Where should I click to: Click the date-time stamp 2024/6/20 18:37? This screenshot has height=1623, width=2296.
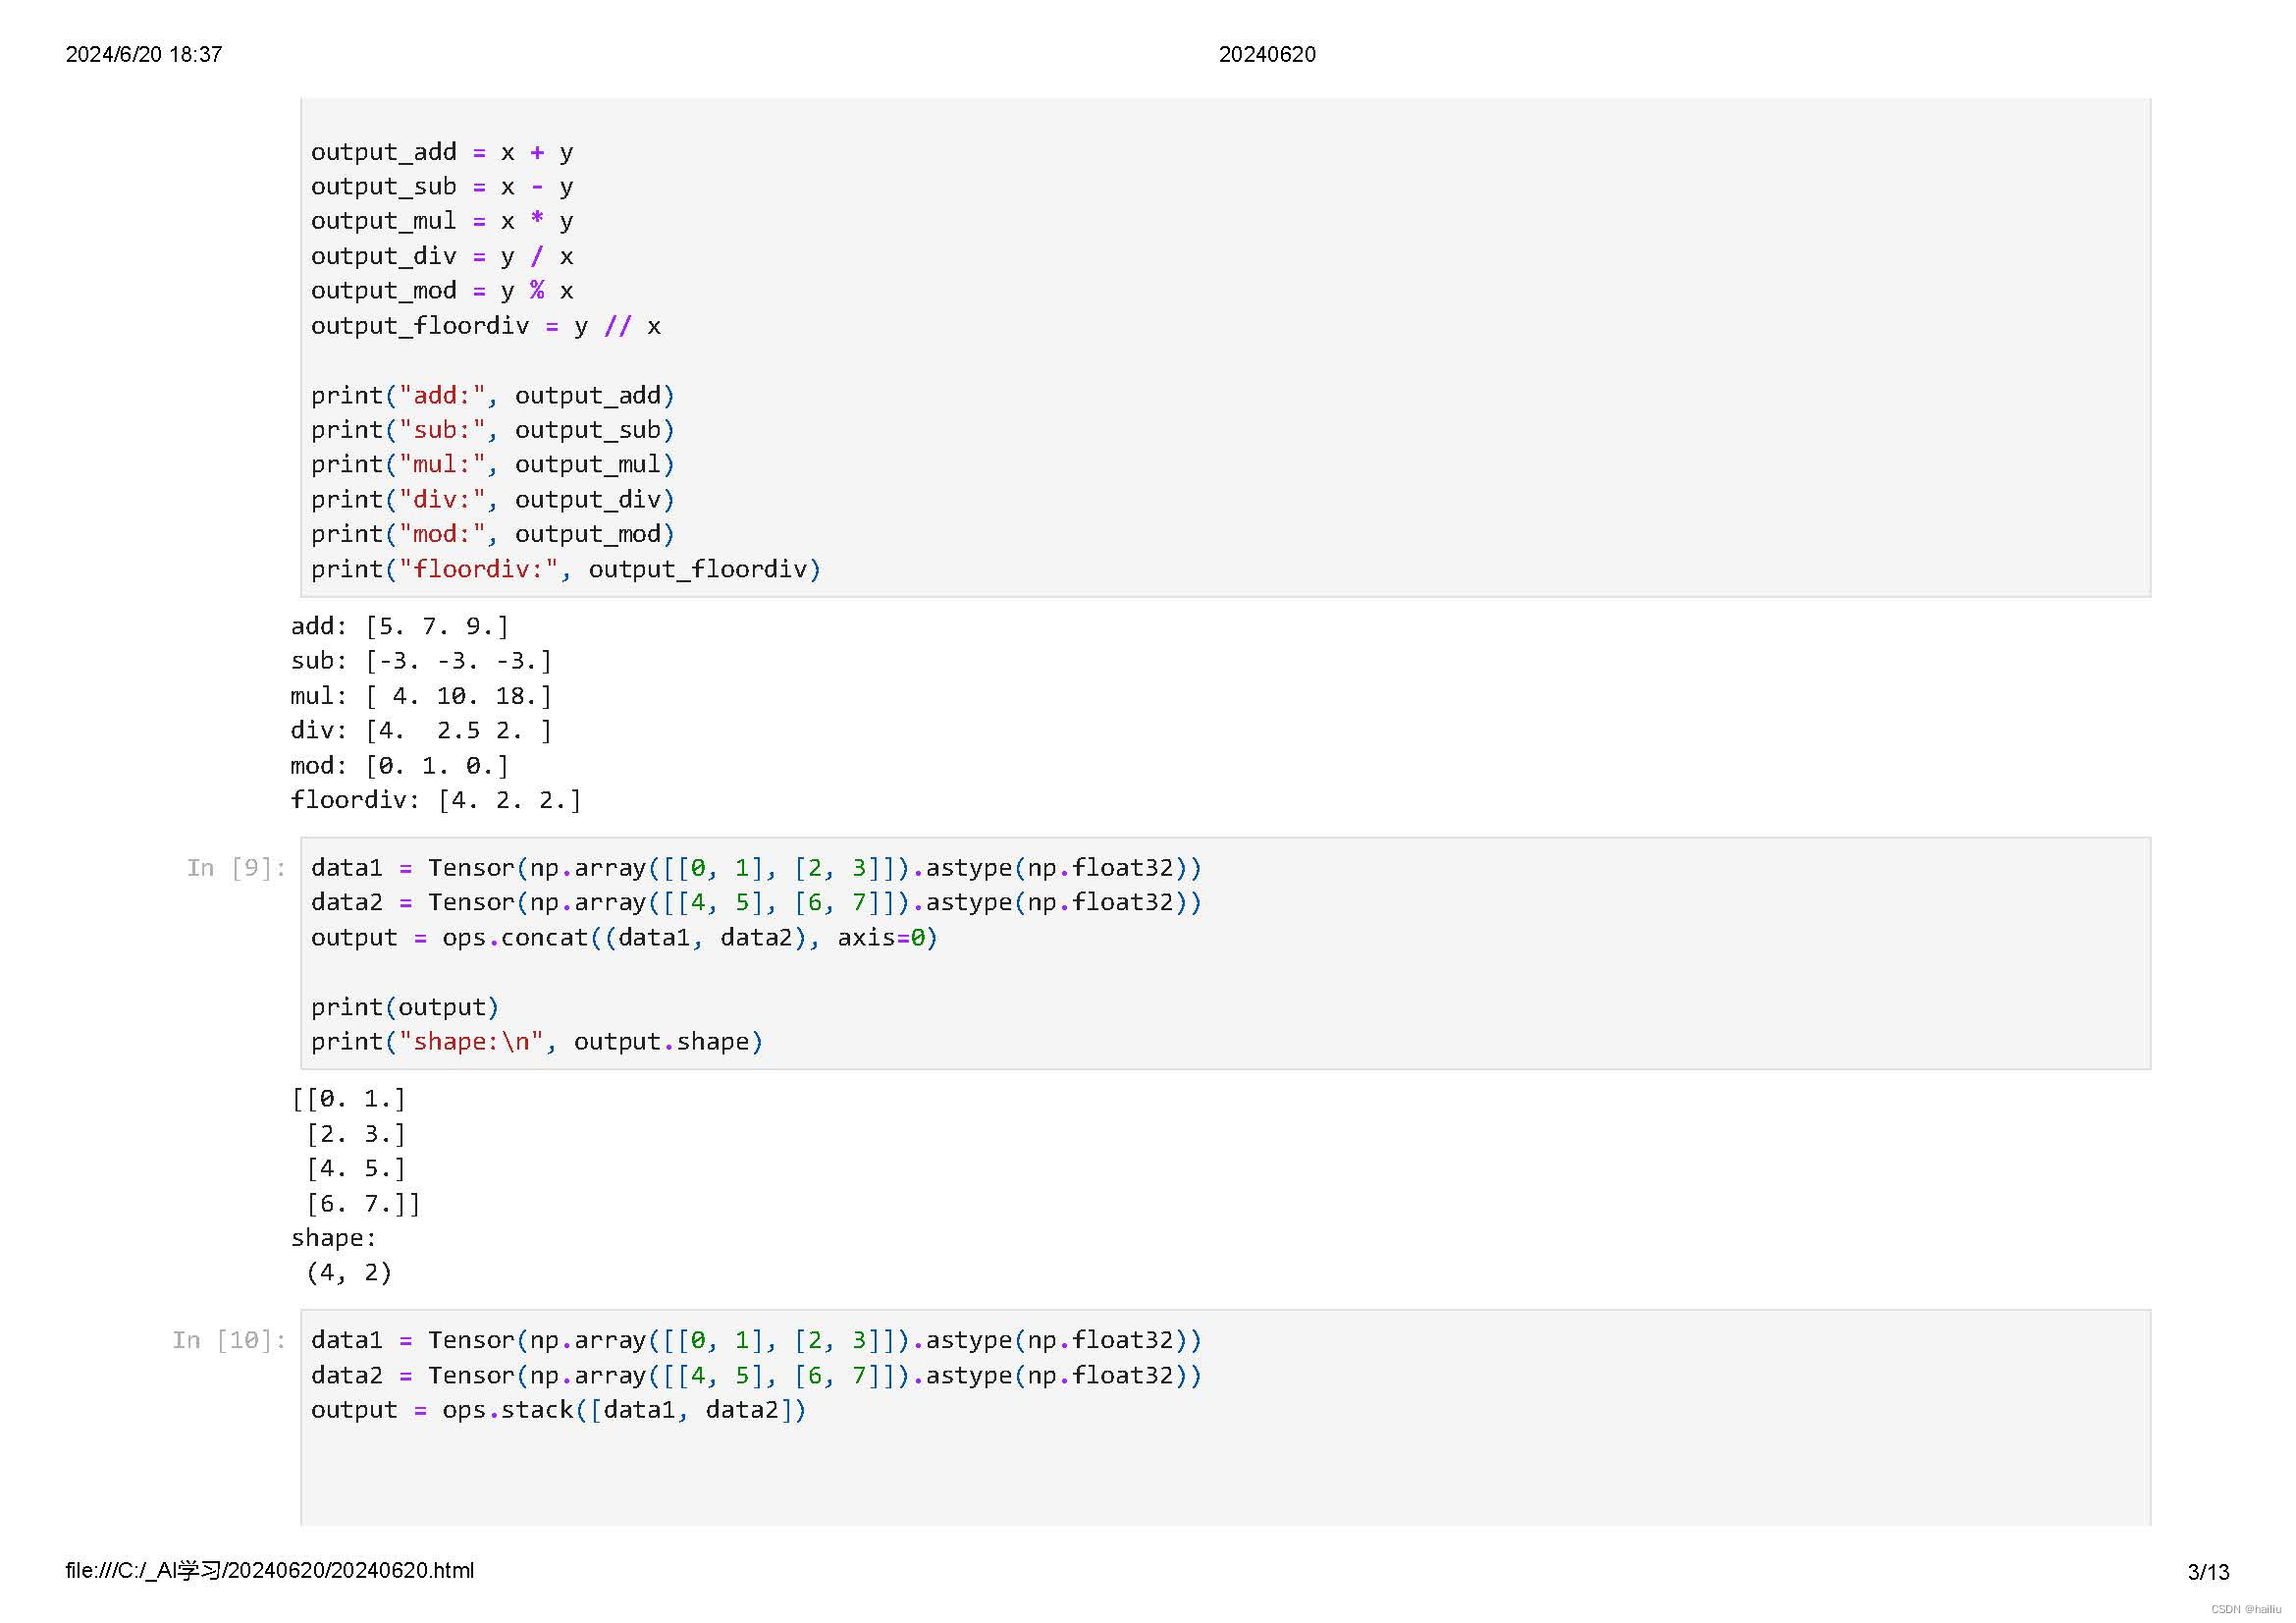(144, 54)
